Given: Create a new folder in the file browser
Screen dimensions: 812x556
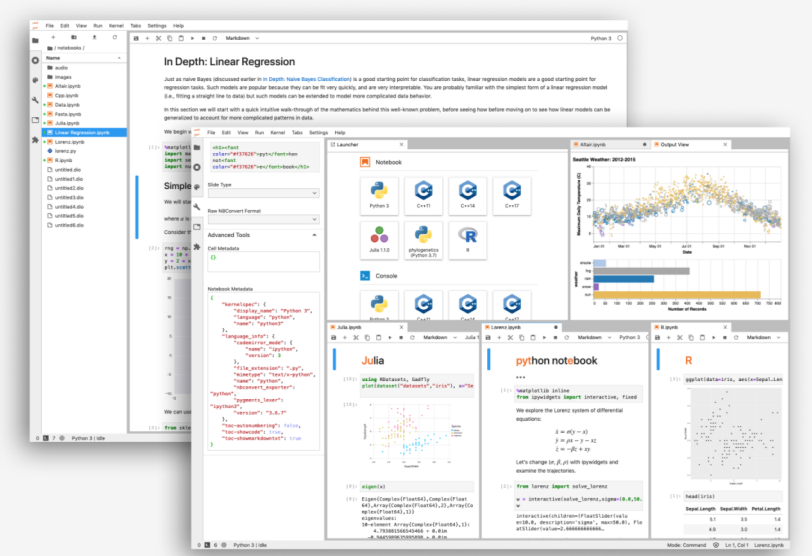Looking at the screenshot, I should [74, 37].
